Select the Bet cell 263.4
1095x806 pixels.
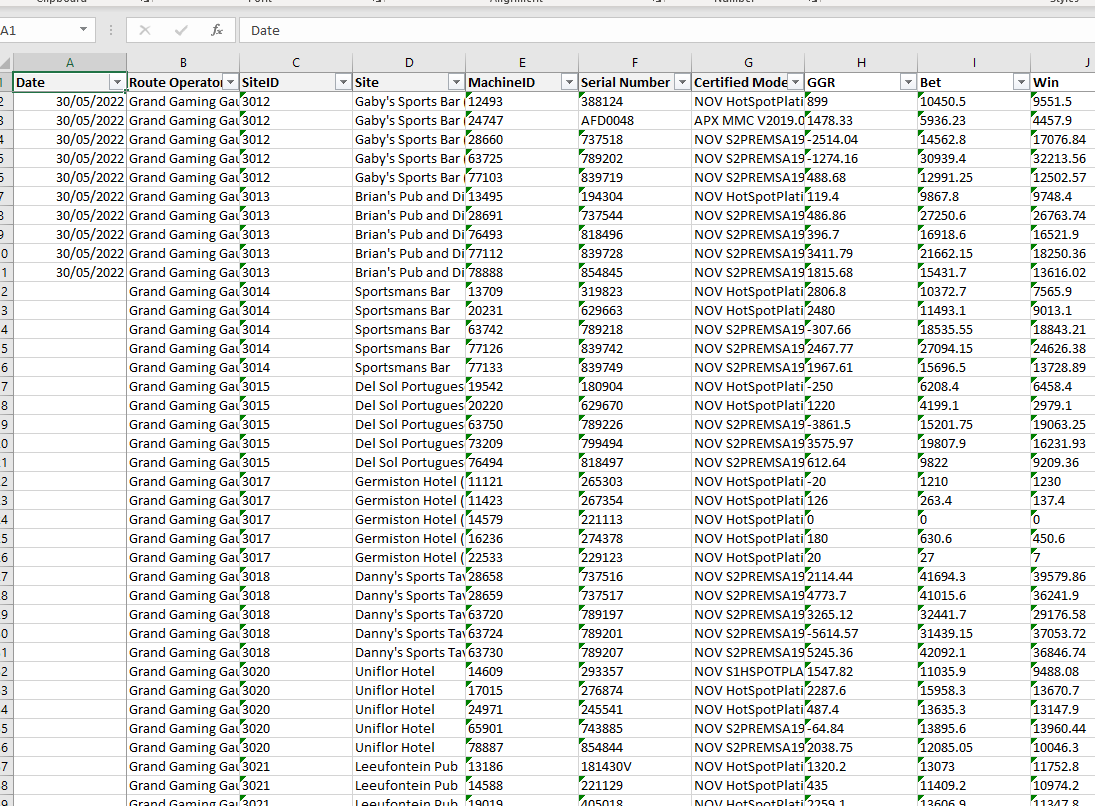tap(974, 500)
